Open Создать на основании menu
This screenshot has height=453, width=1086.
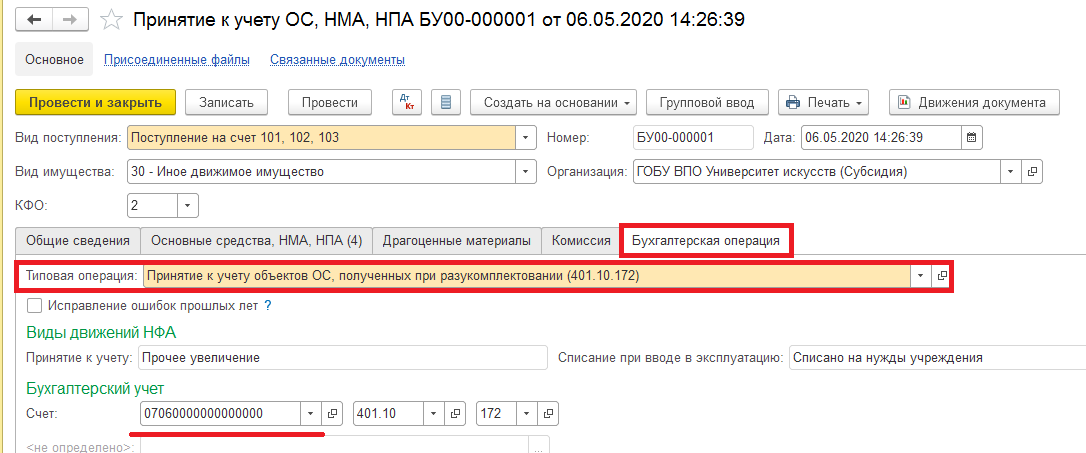(553, 103)
